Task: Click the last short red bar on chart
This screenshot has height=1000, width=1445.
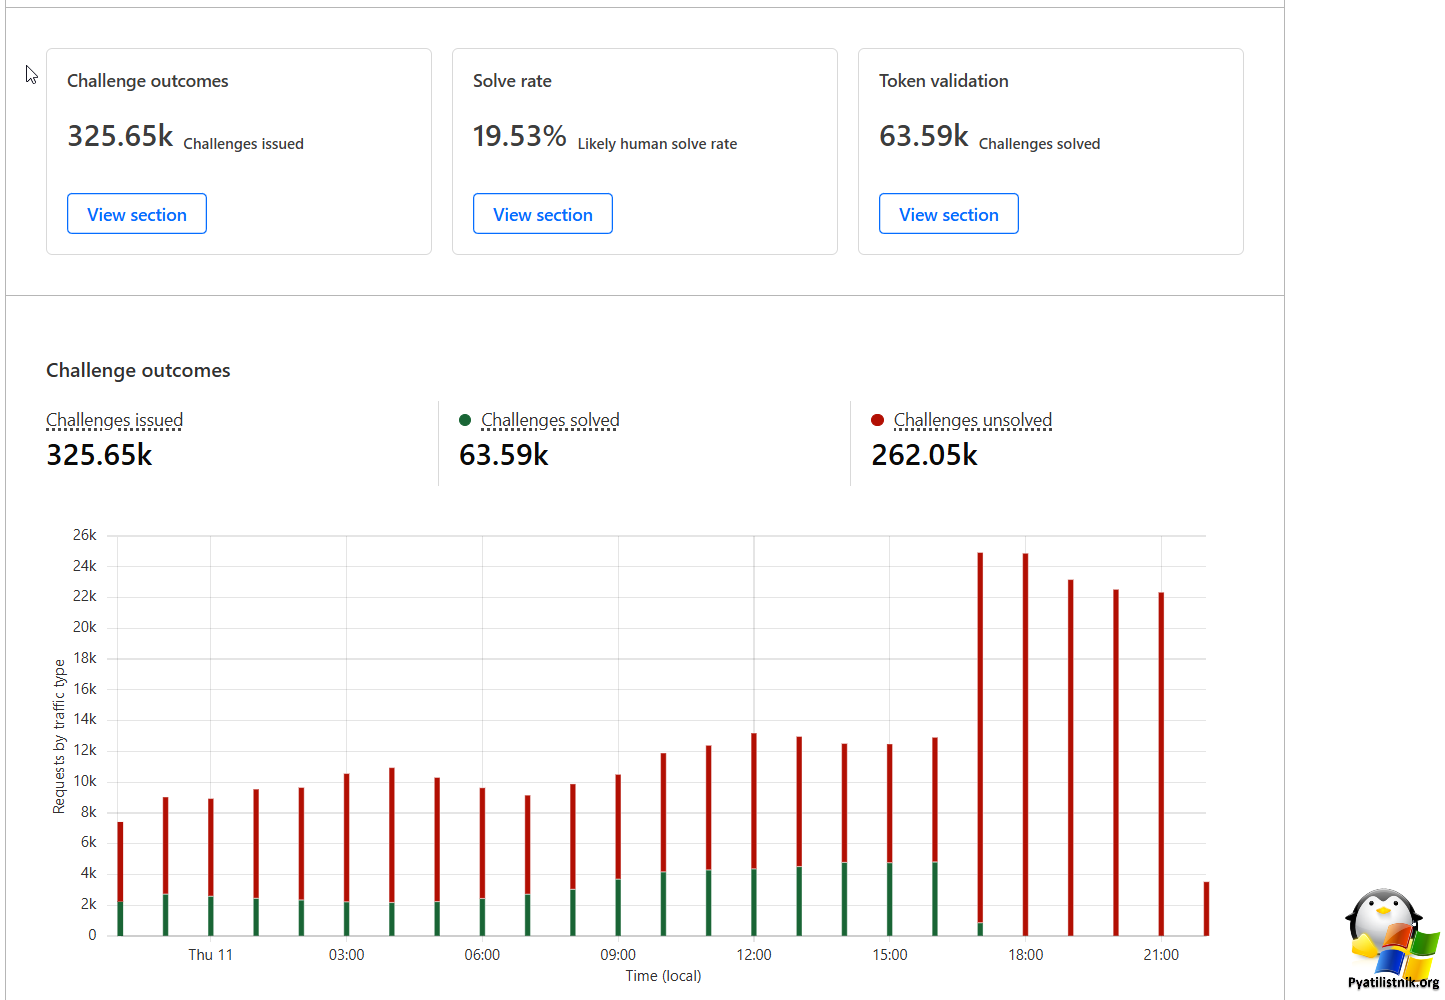Action: (1206, 909)
